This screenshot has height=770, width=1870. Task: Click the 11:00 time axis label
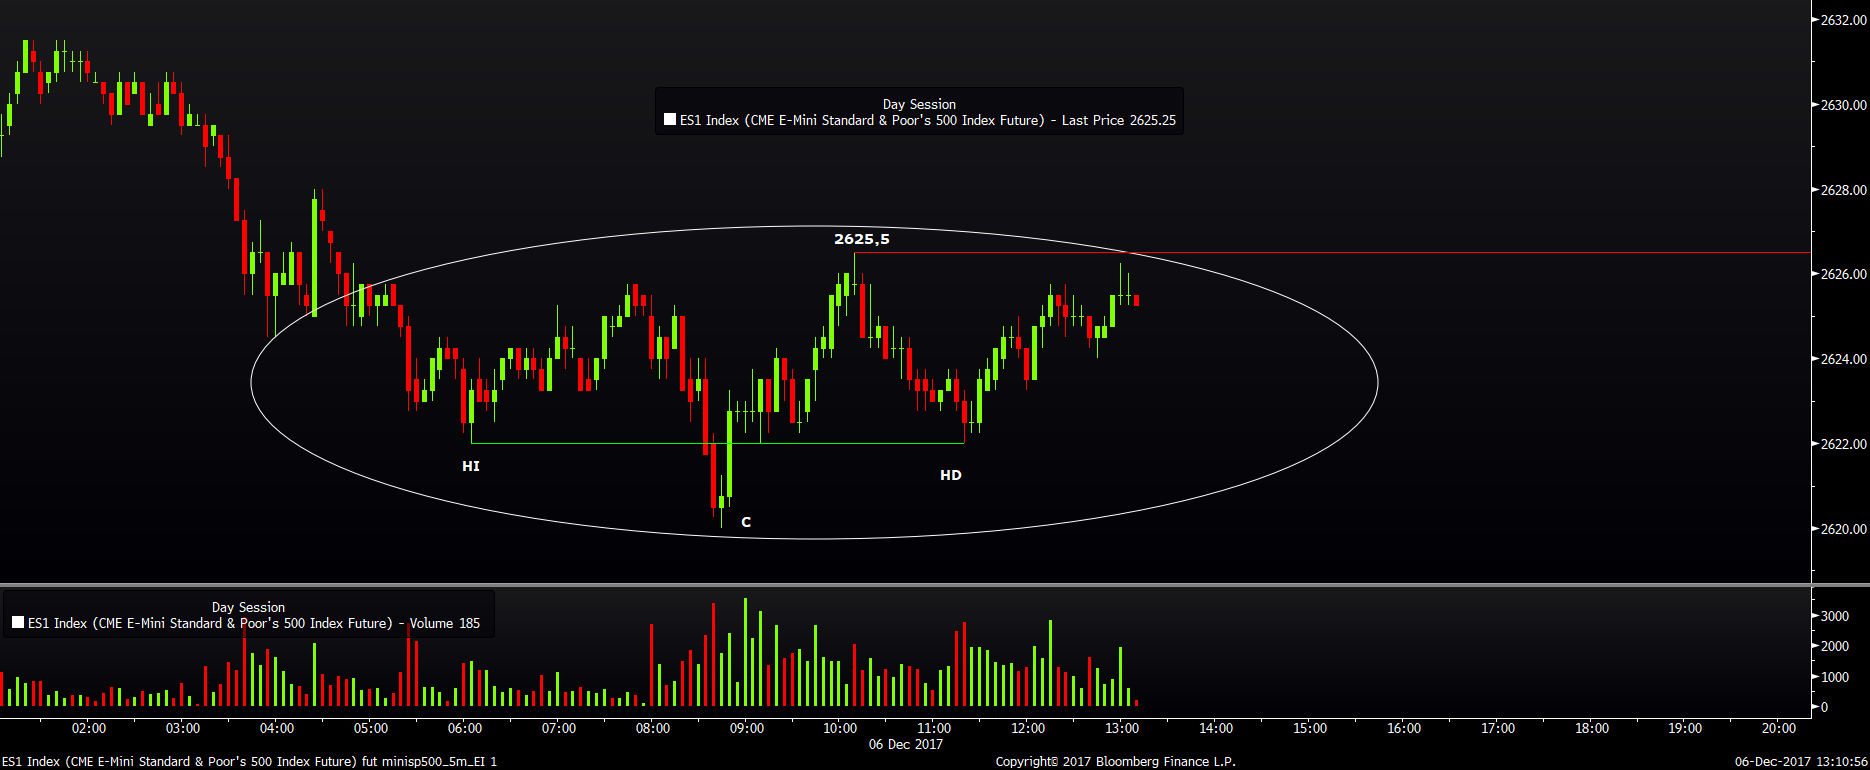point(934,728)
